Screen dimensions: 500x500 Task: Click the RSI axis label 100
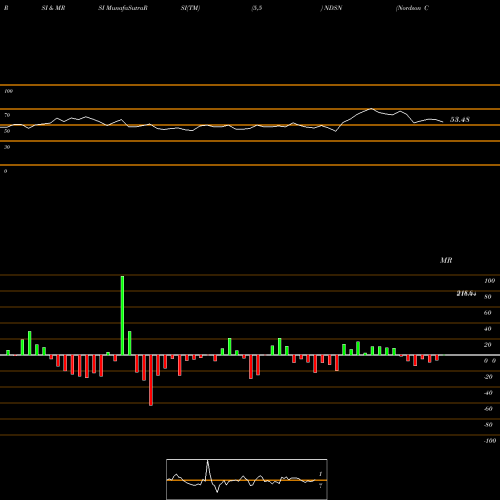(8, 91)
